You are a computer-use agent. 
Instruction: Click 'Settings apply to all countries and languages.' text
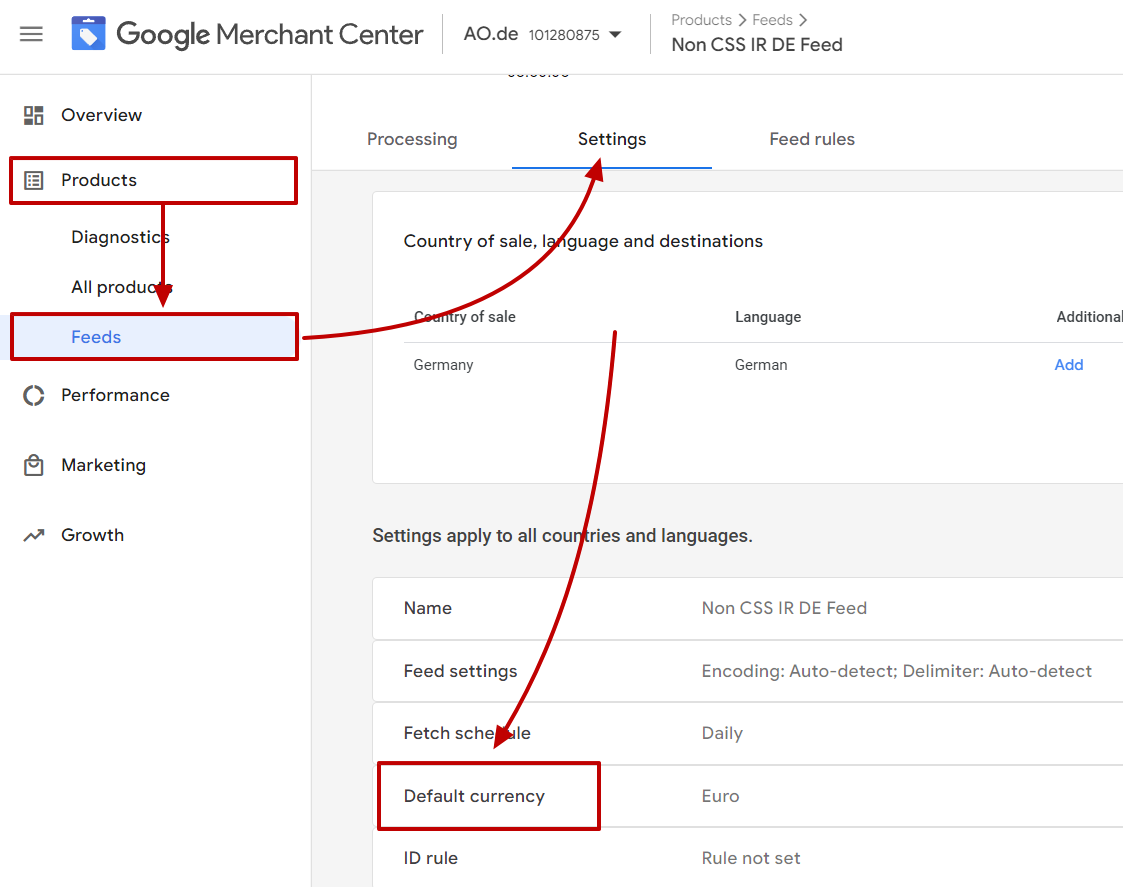click(x=562, y=536)
